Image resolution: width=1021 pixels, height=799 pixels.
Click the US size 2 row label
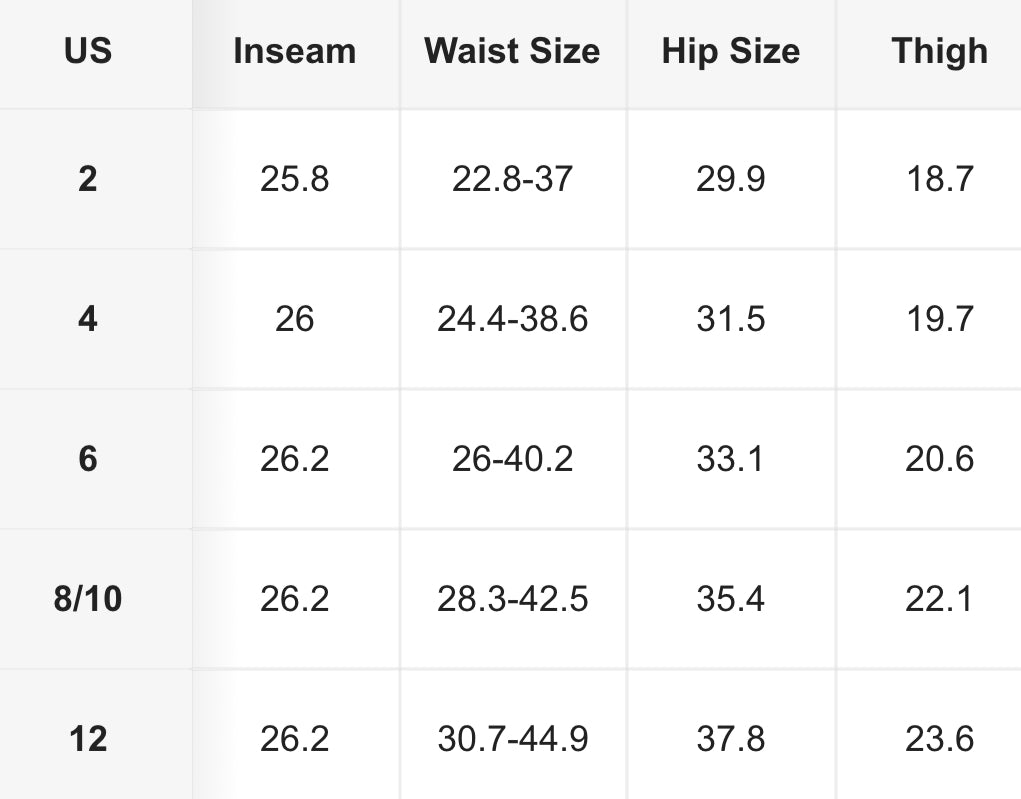click(x=88, y=179)
